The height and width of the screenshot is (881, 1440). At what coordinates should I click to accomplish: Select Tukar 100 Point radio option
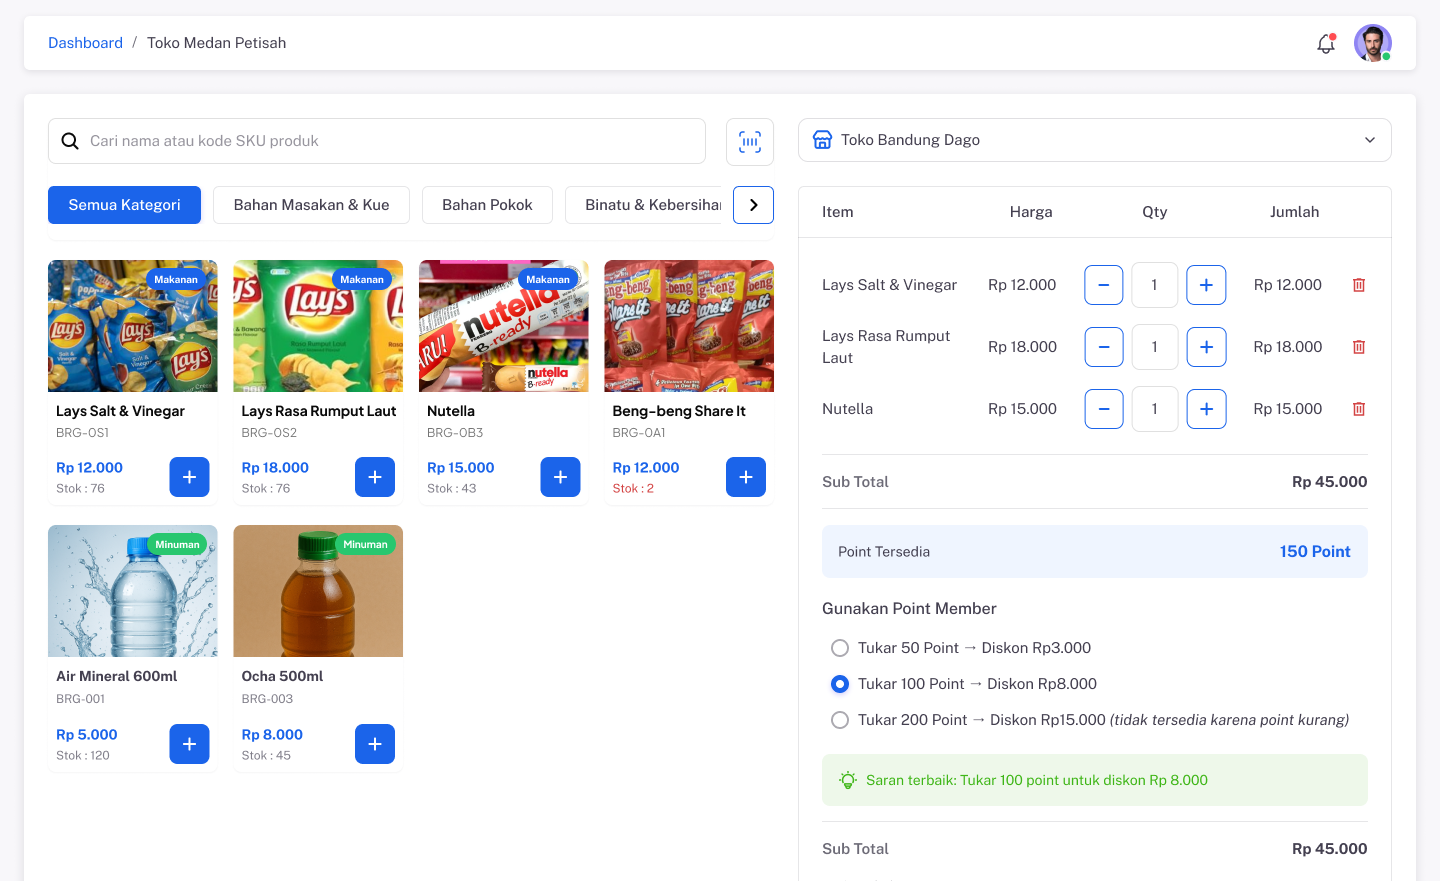pos(840,684)
